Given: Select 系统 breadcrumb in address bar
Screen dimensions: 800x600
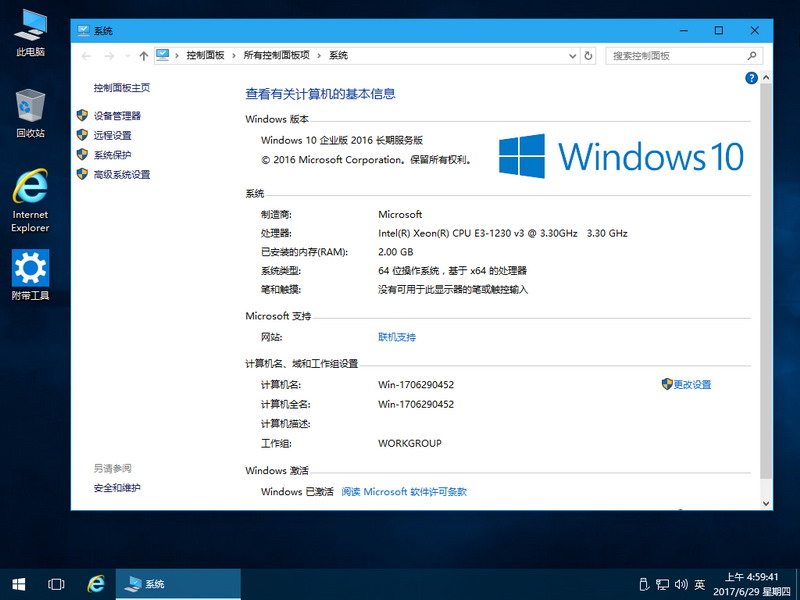Looking at the screenshot, I should (338, 56).
